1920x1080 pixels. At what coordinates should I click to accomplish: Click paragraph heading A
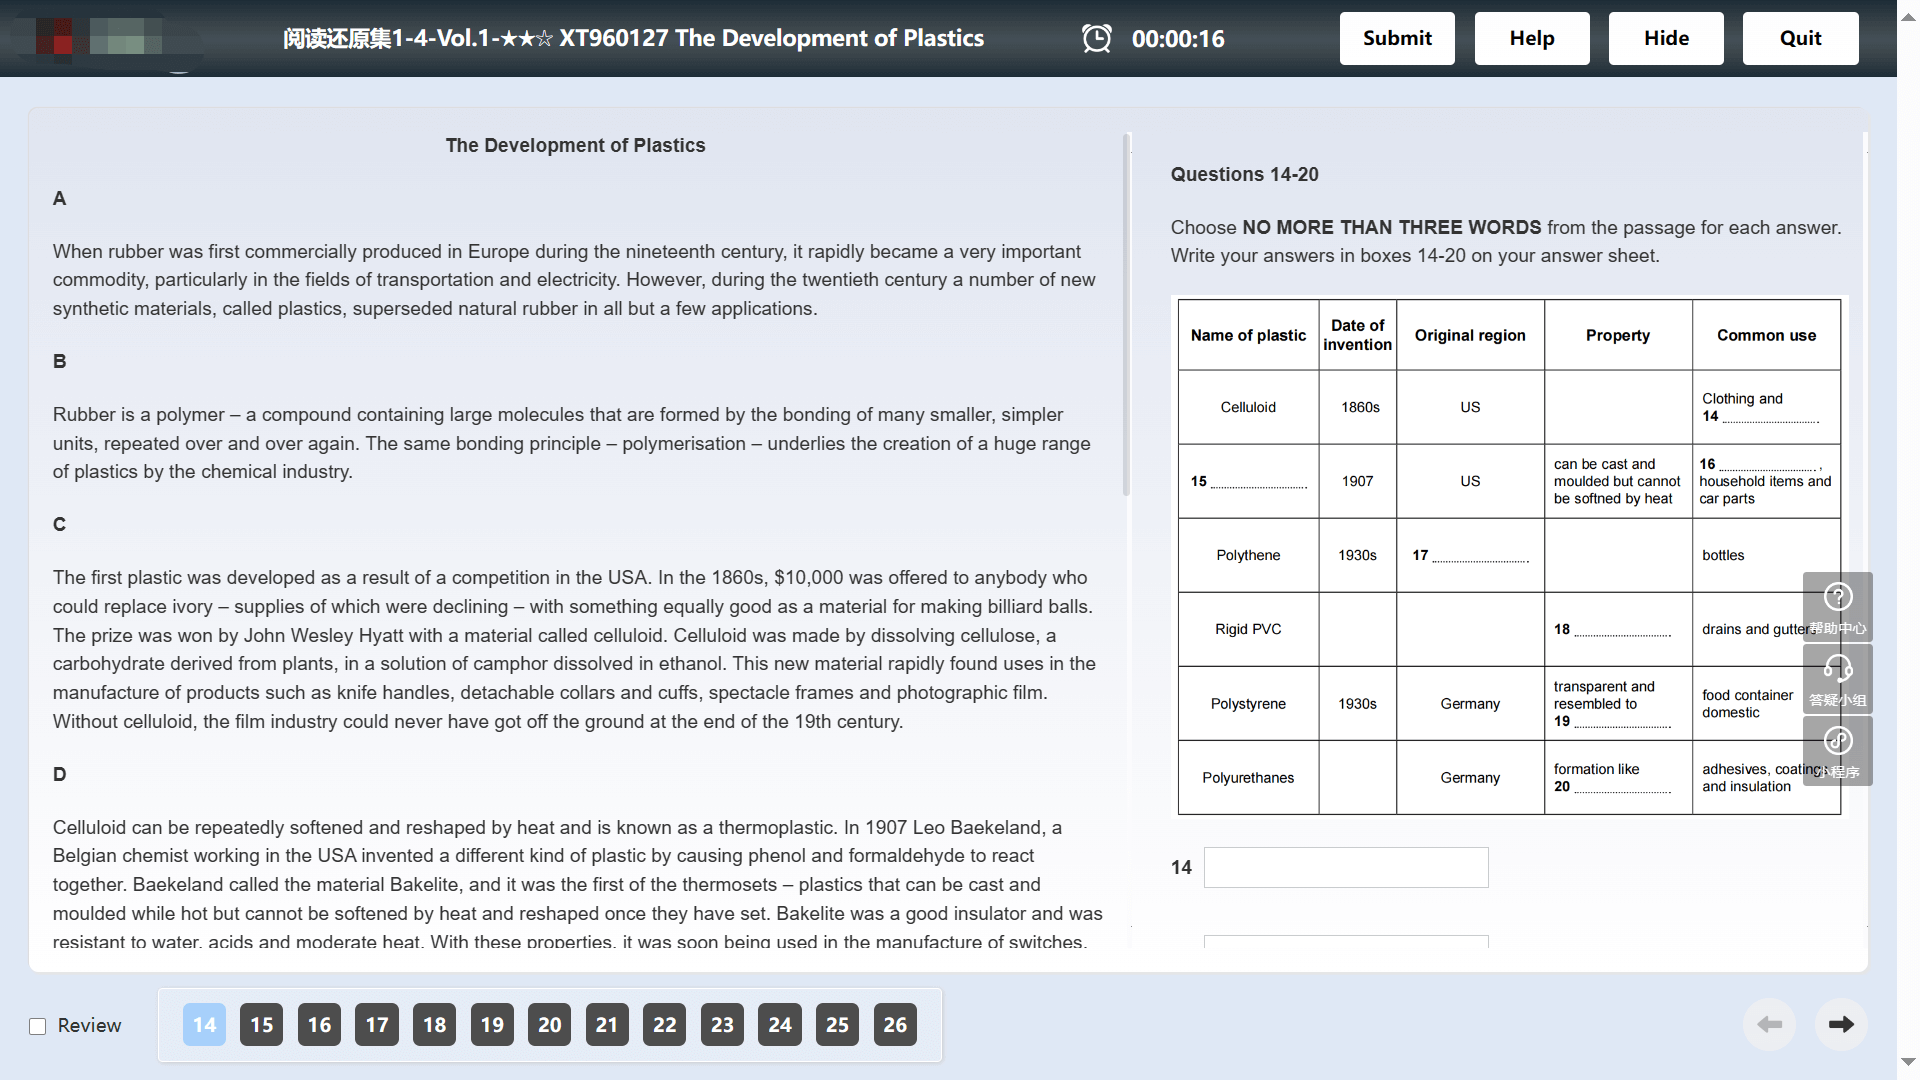[x=60, y=198]
